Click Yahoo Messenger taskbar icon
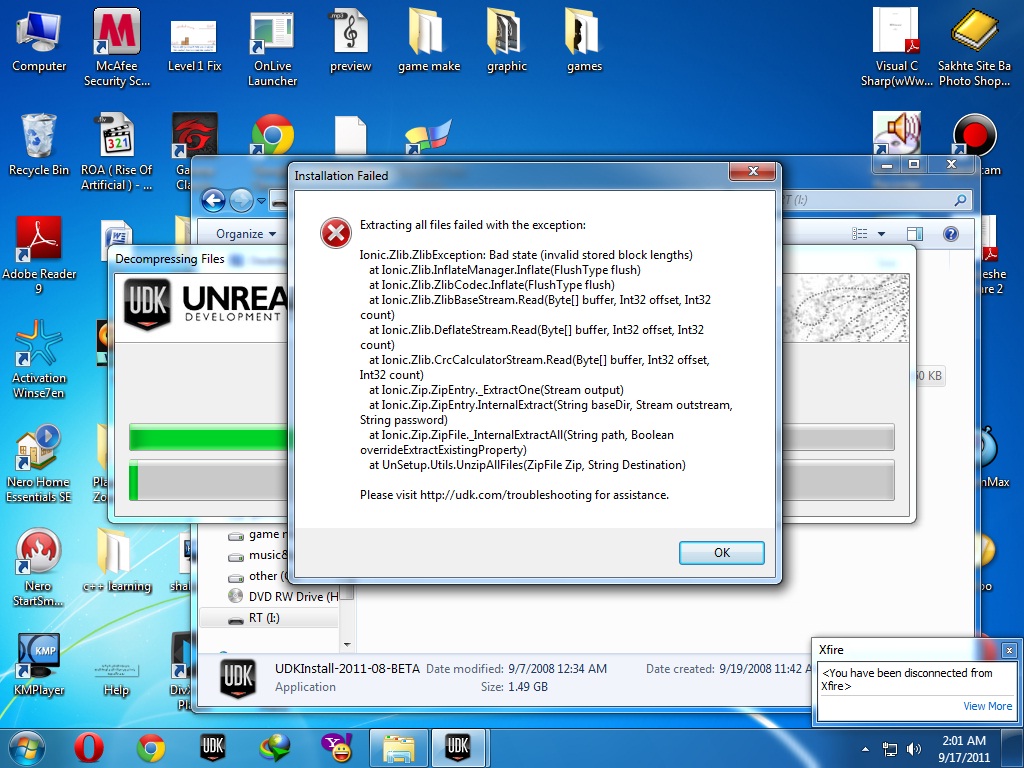1024x768 pixels. [x=335, y=746]
